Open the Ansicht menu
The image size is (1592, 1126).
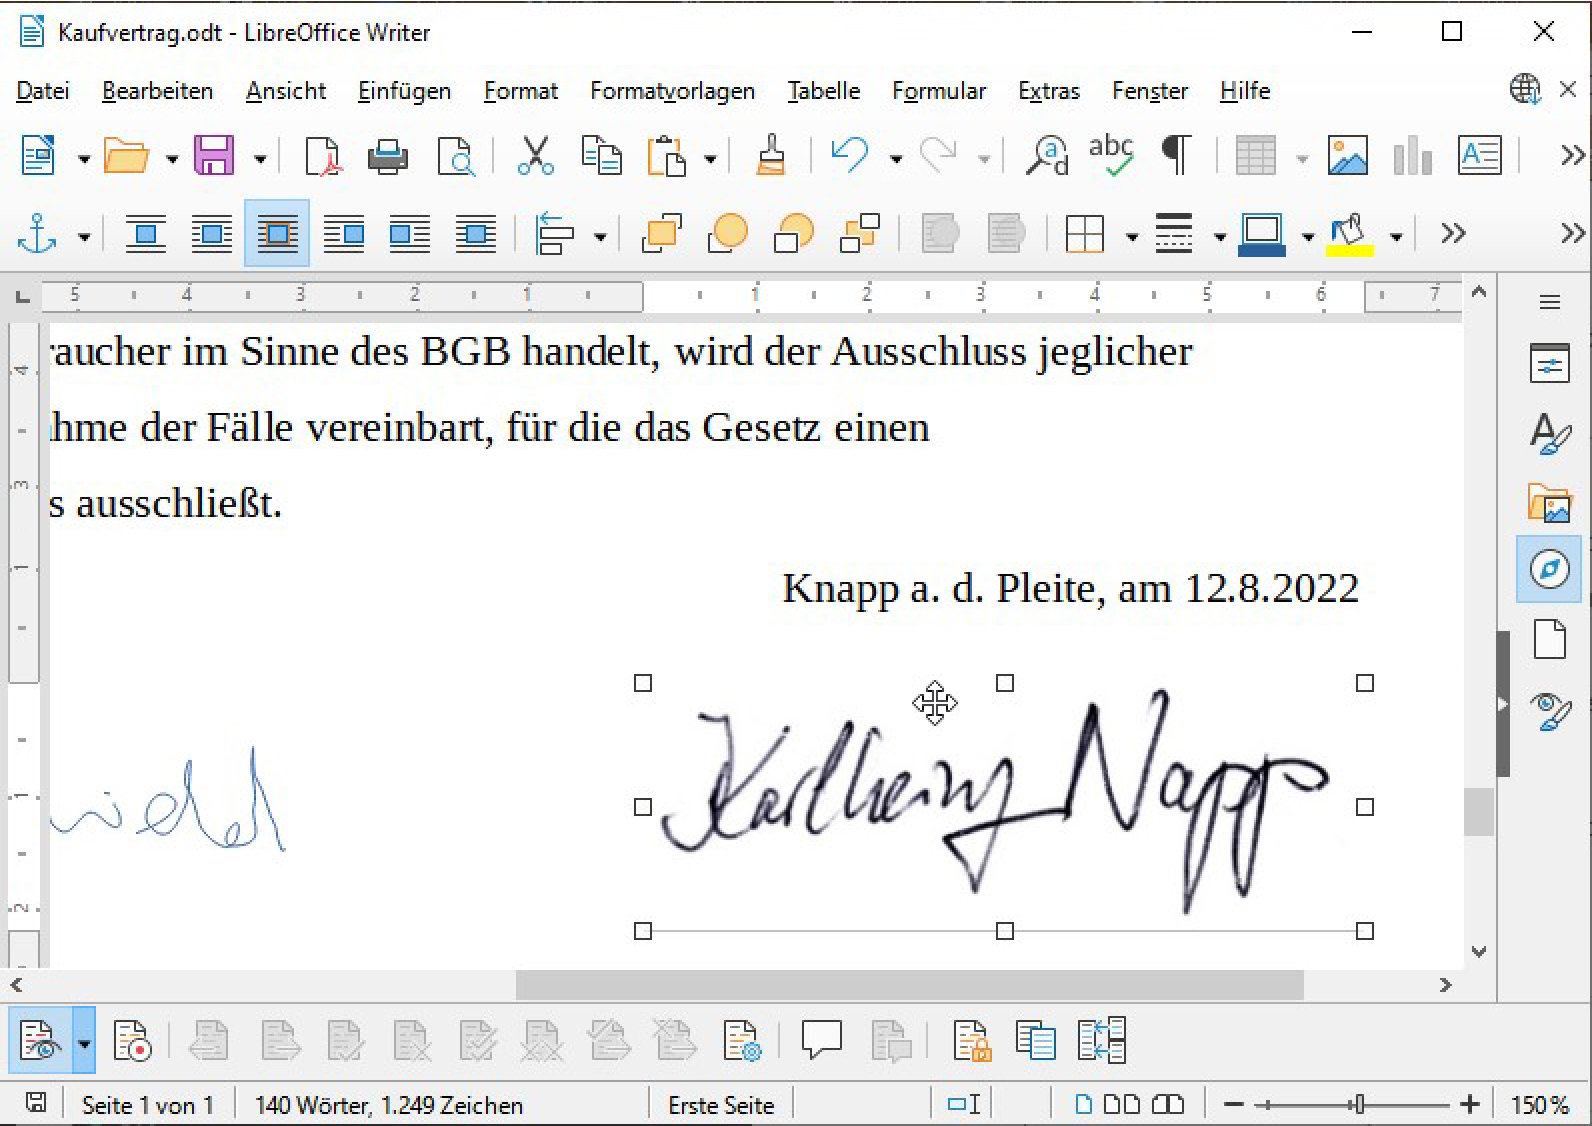[x=286, y=91]
